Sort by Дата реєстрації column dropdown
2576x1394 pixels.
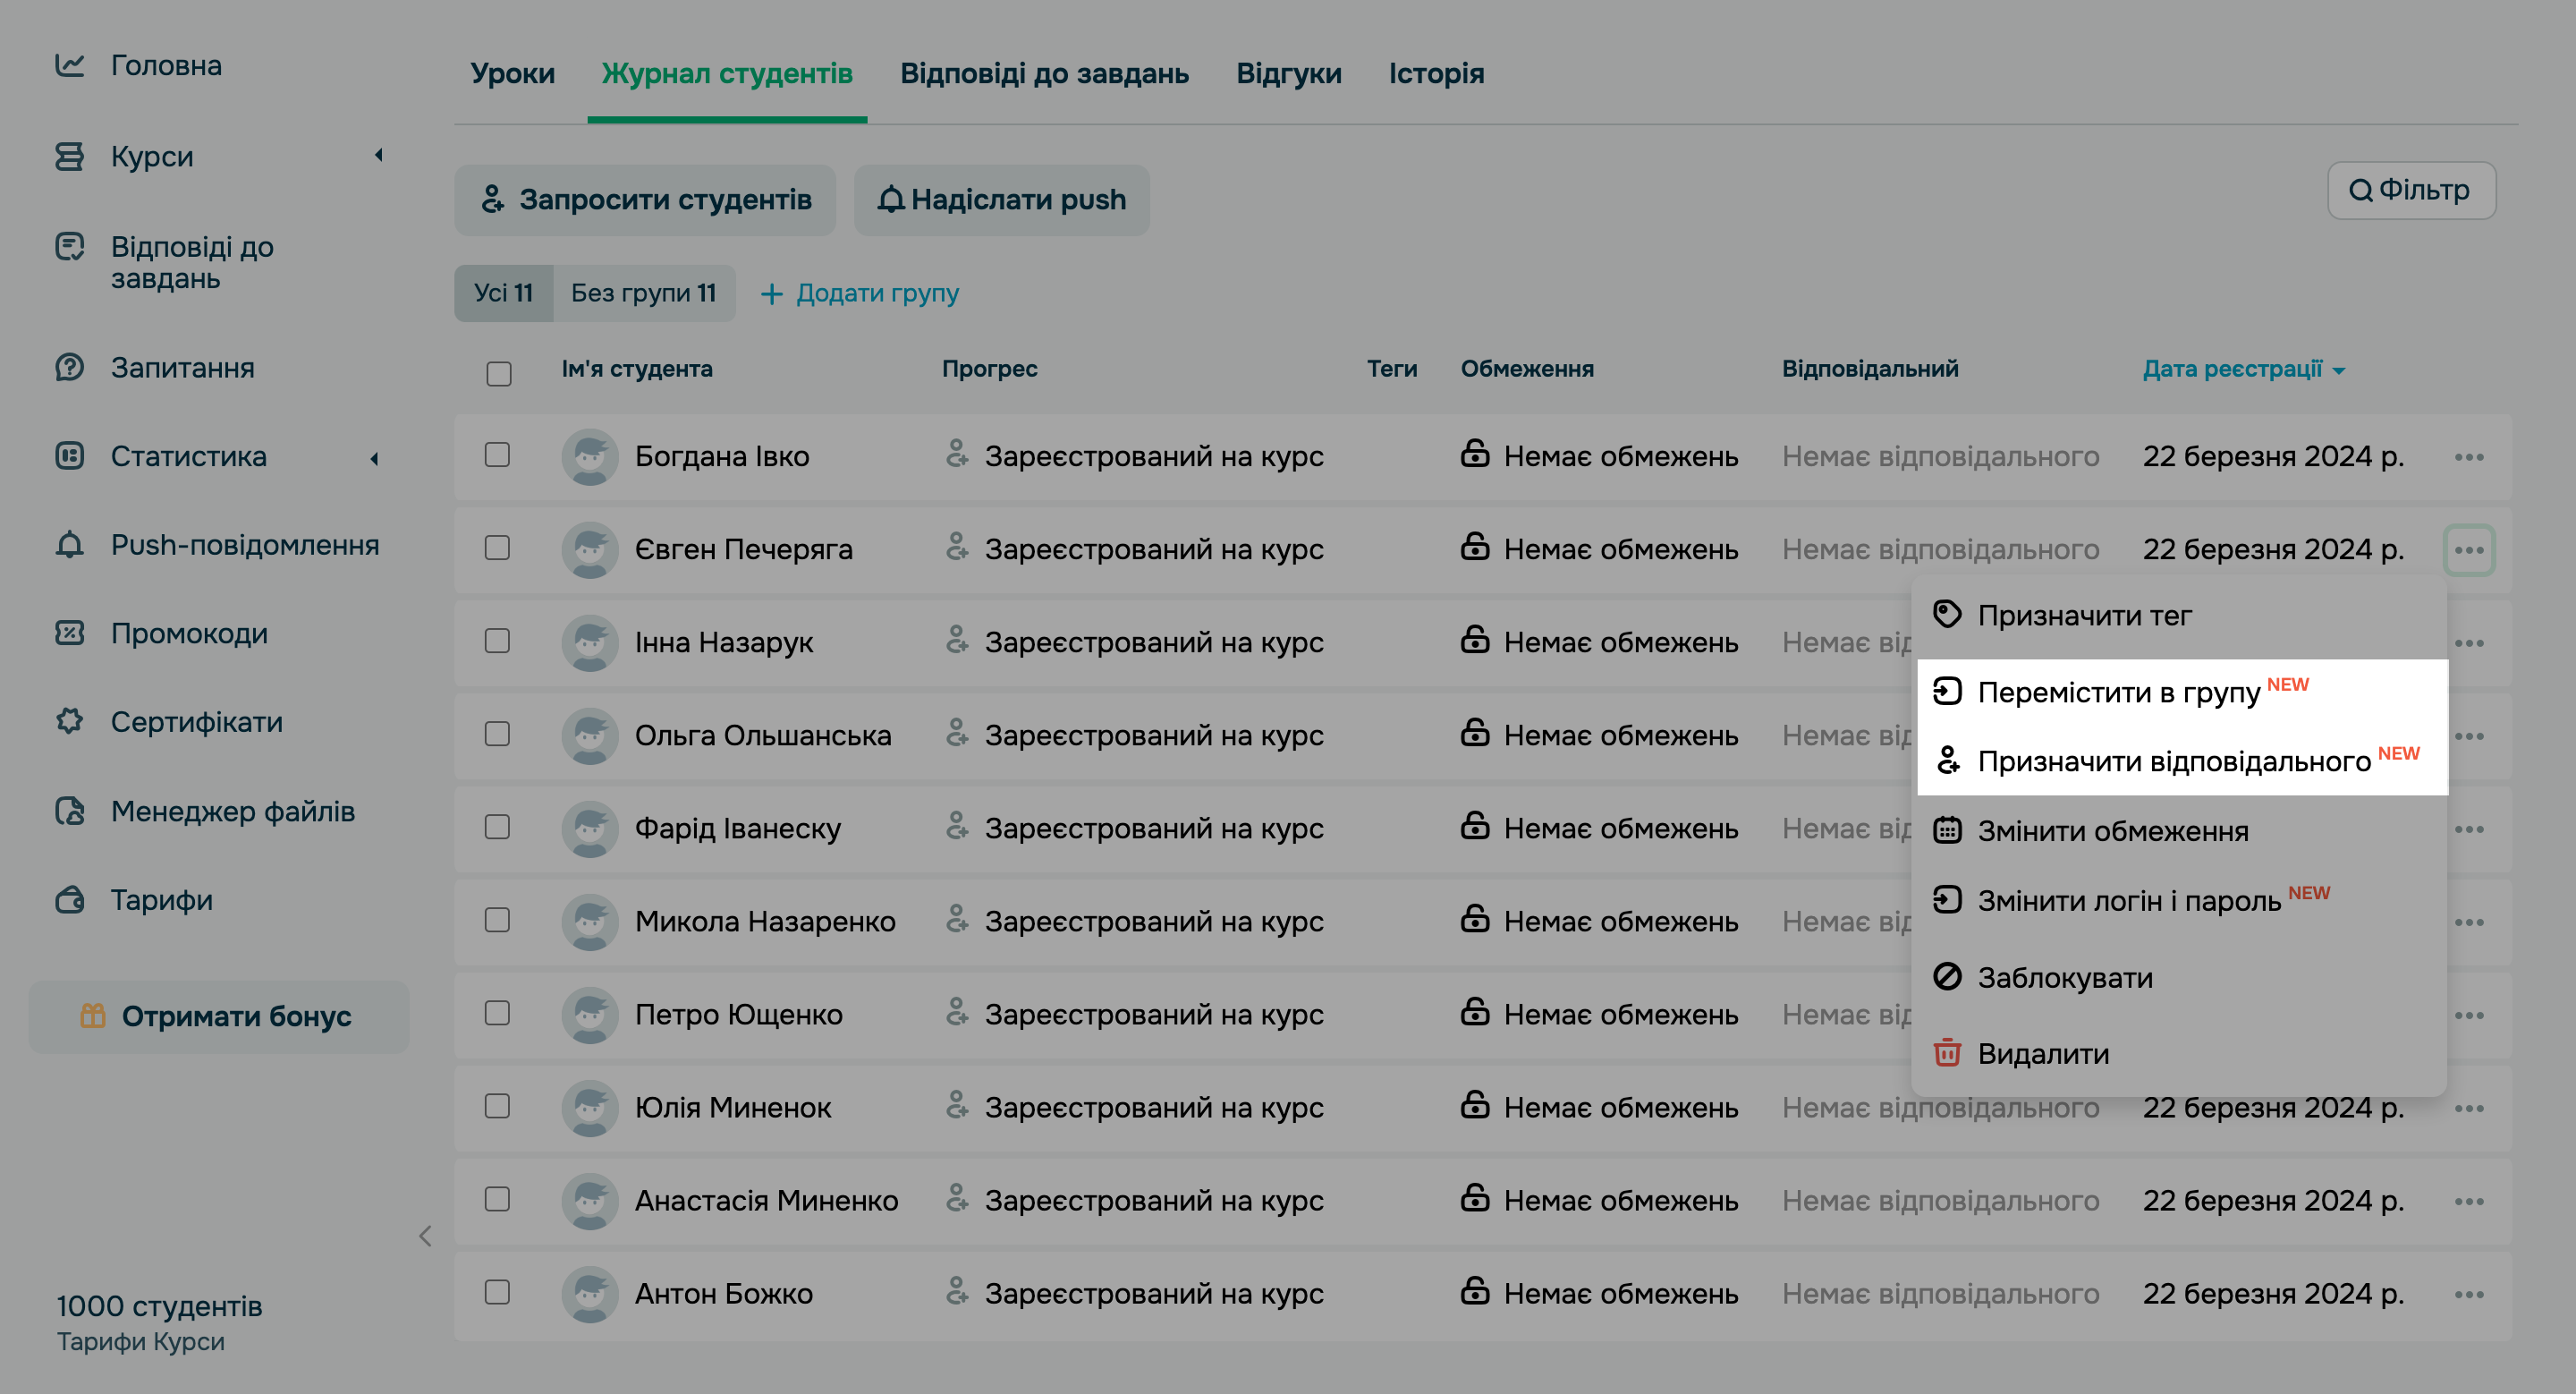pyautogui.click(x=2242, y=369)
